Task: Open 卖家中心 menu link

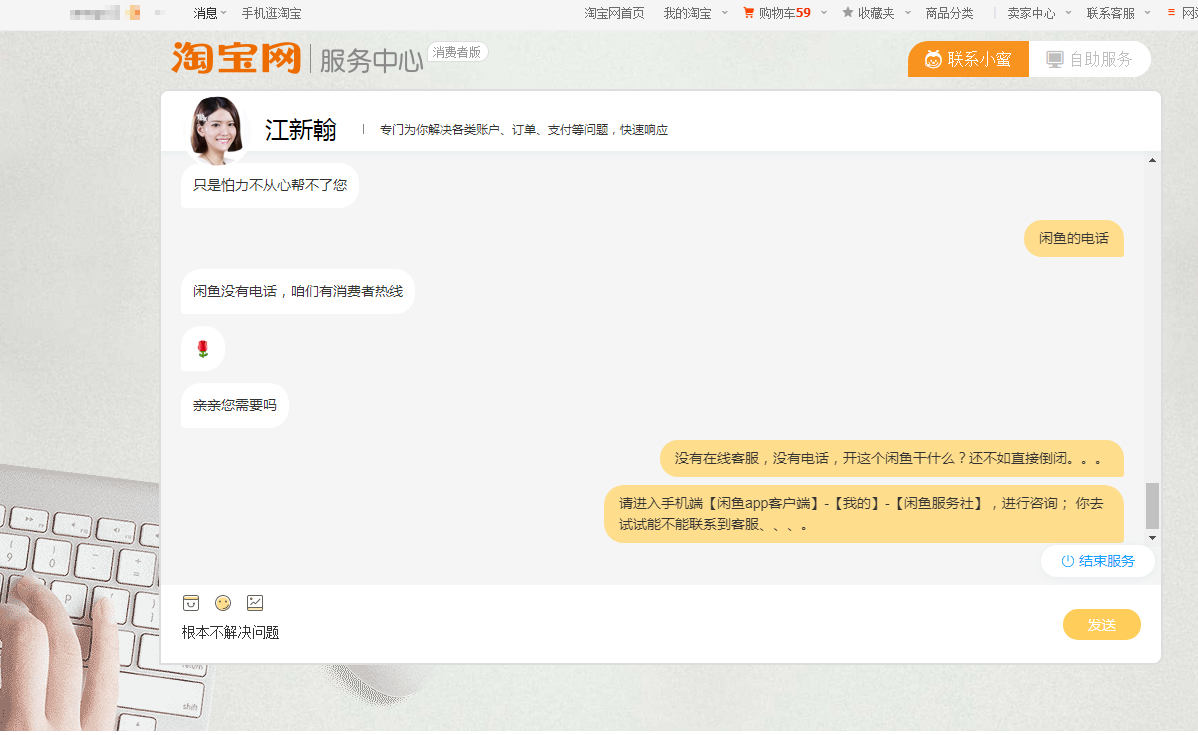Action: [1031, 13]
